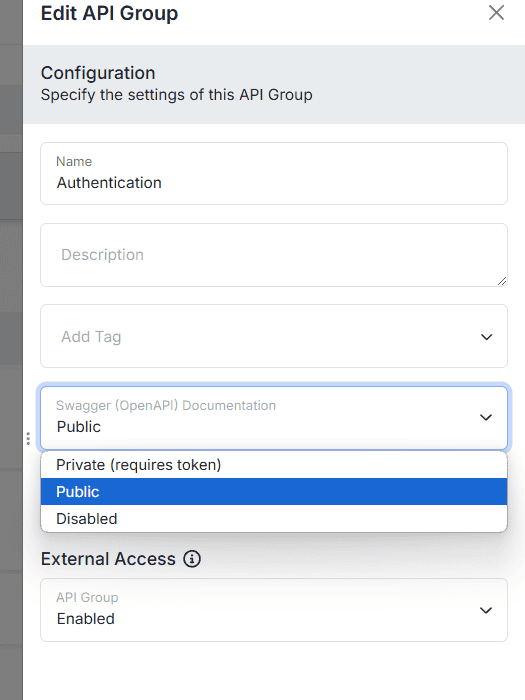
Task: Click the Edit API Group panel title
Action: coord(109,13)
